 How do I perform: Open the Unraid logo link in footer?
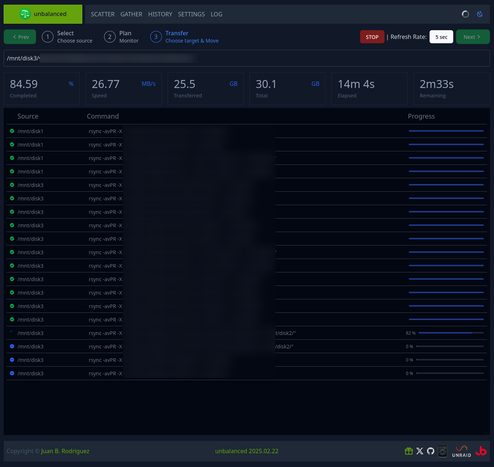pyautogui.click(x=462, y=451)
